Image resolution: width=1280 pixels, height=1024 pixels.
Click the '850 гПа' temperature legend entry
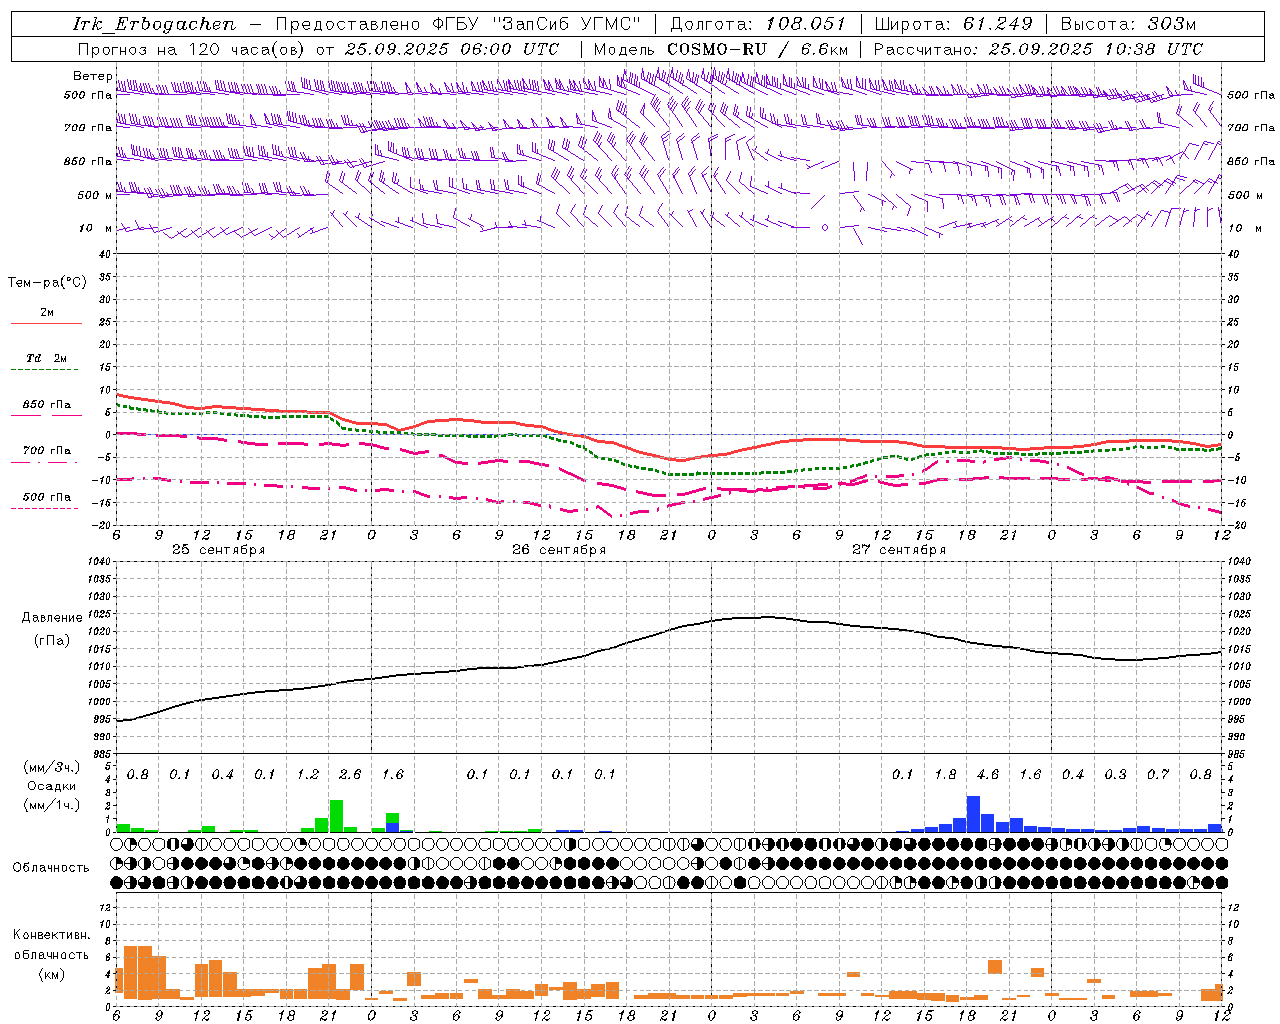47,405
